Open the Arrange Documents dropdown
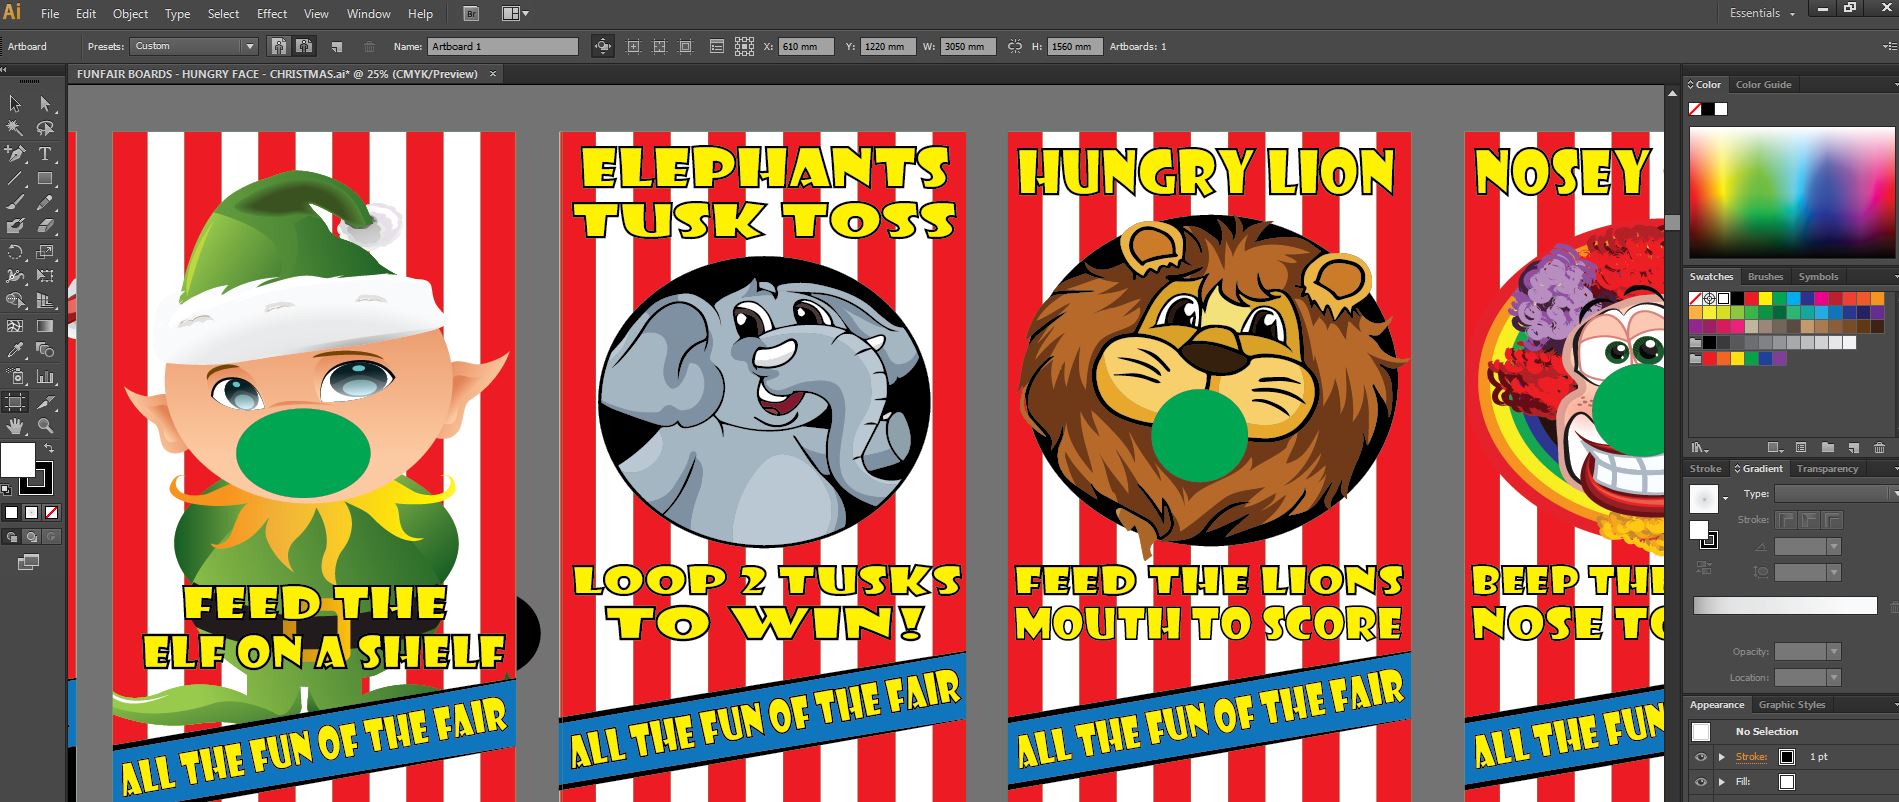This screenshot has height=802, width=1899. (x=515, y=14)
